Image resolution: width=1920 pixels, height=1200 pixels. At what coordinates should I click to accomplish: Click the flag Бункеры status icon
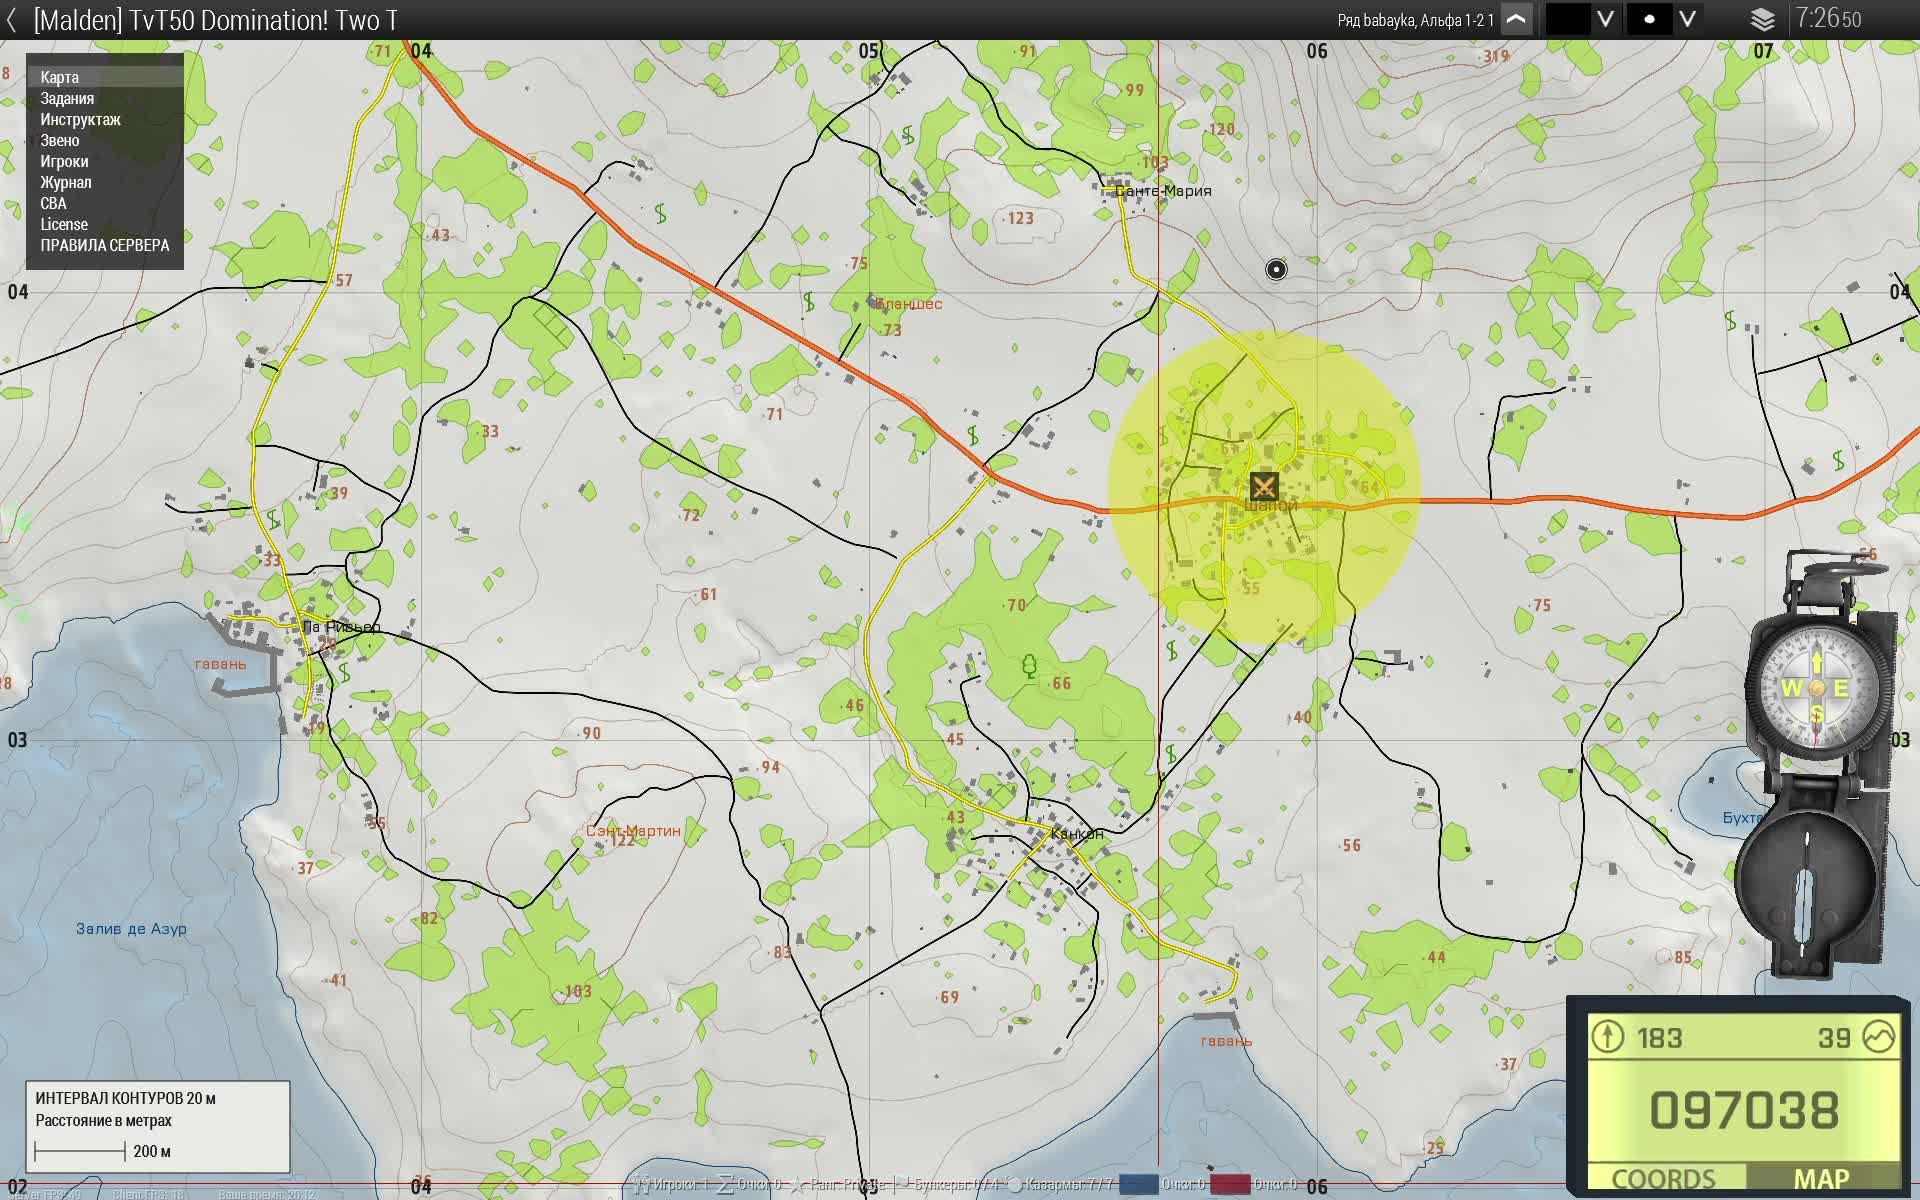click(x=901, y=1184)
